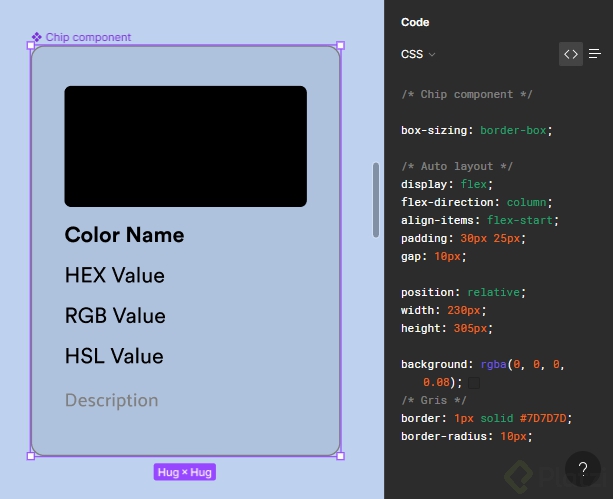Click the /* Gris */ comment
613x499 pixels.
point(434,400)
